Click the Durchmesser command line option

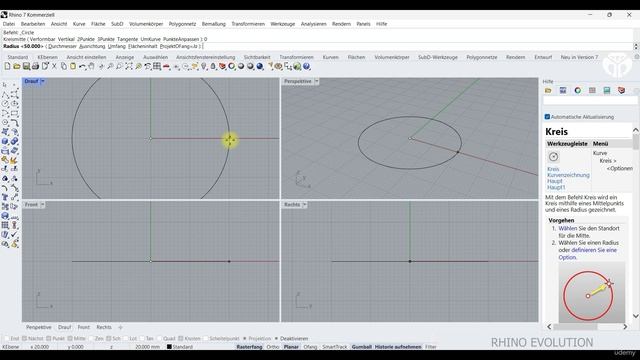62,46
